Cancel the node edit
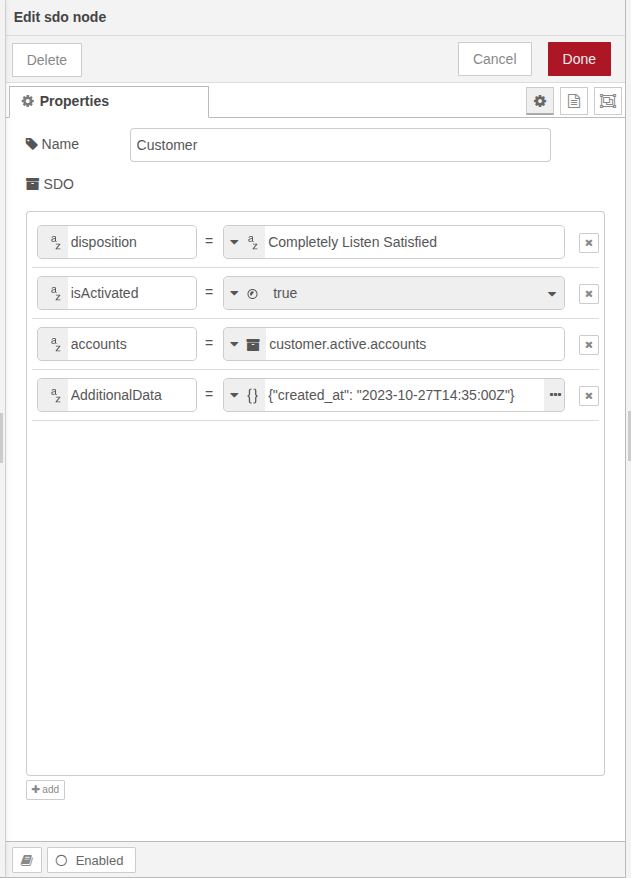This screenshot has width=631, height=878. pos(494,59)
